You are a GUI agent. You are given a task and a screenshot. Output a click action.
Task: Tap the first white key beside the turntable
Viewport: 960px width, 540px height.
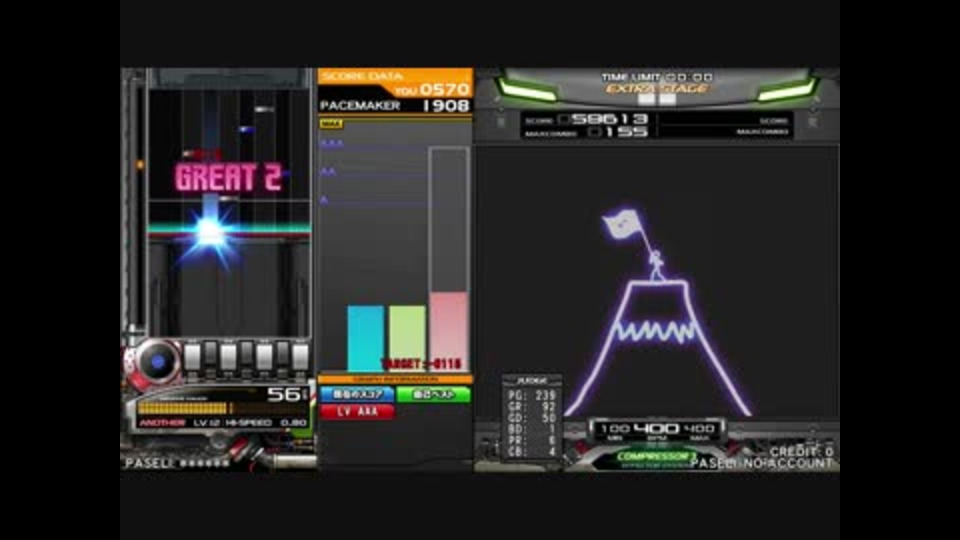pyautogui.click(x=192, y=357)
